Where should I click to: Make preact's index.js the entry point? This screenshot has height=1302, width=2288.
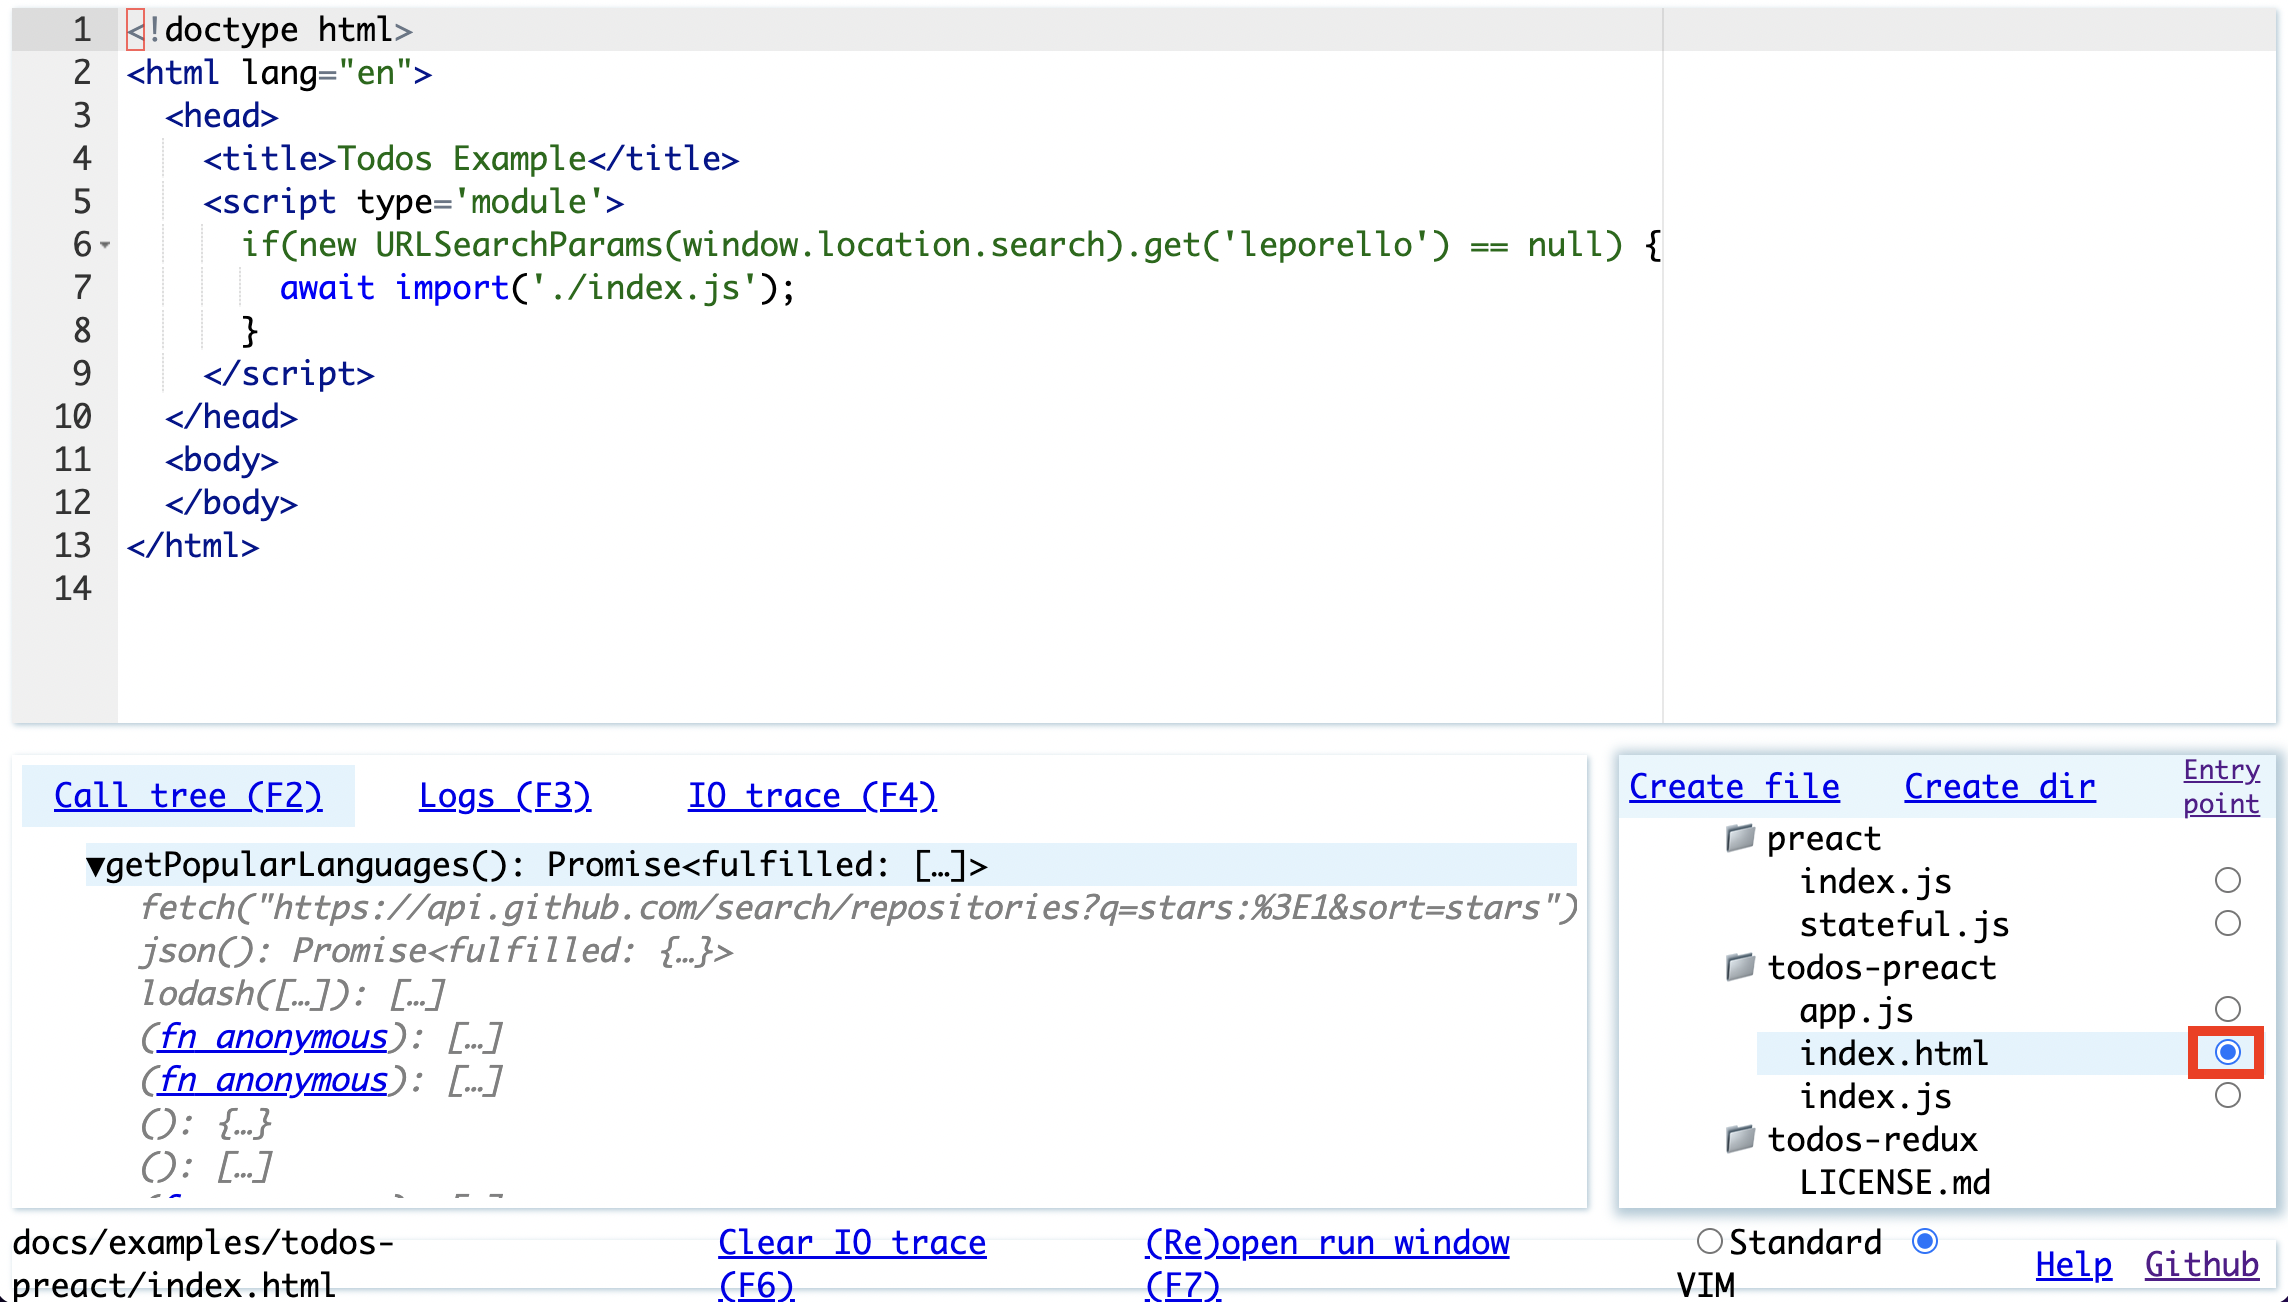tap(2228, 879)
